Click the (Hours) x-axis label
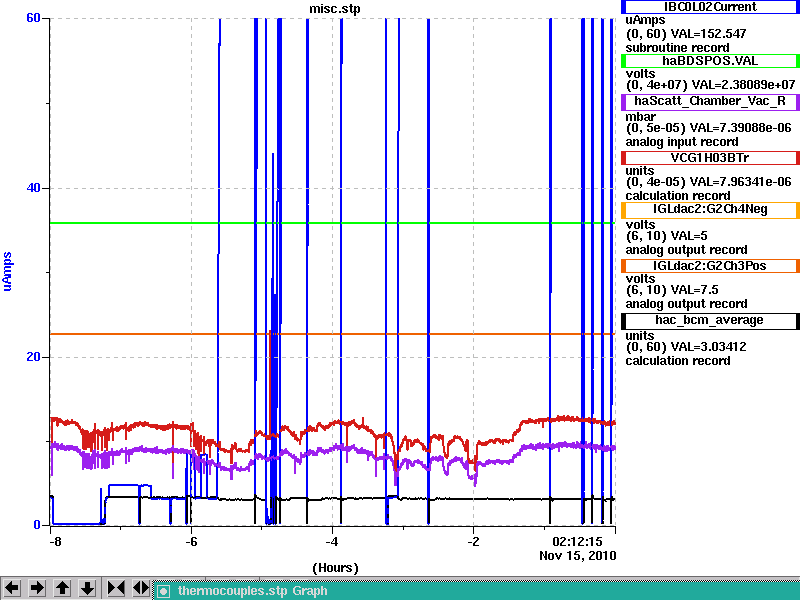Viewport: 800px width, 600px height. coord(335,568)
